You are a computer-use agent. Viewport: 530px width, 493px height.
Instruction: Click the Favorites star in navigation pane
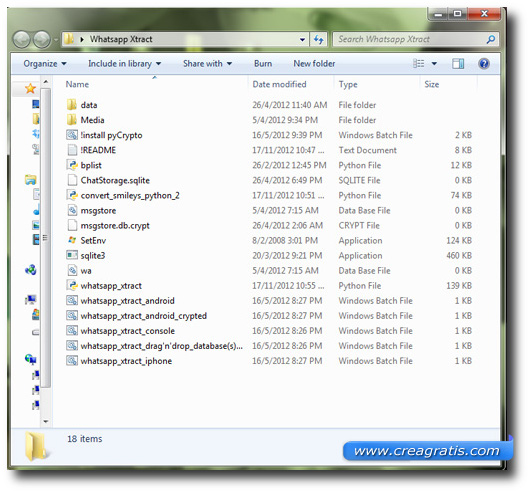pyautogui.click(x=30, y=89)
